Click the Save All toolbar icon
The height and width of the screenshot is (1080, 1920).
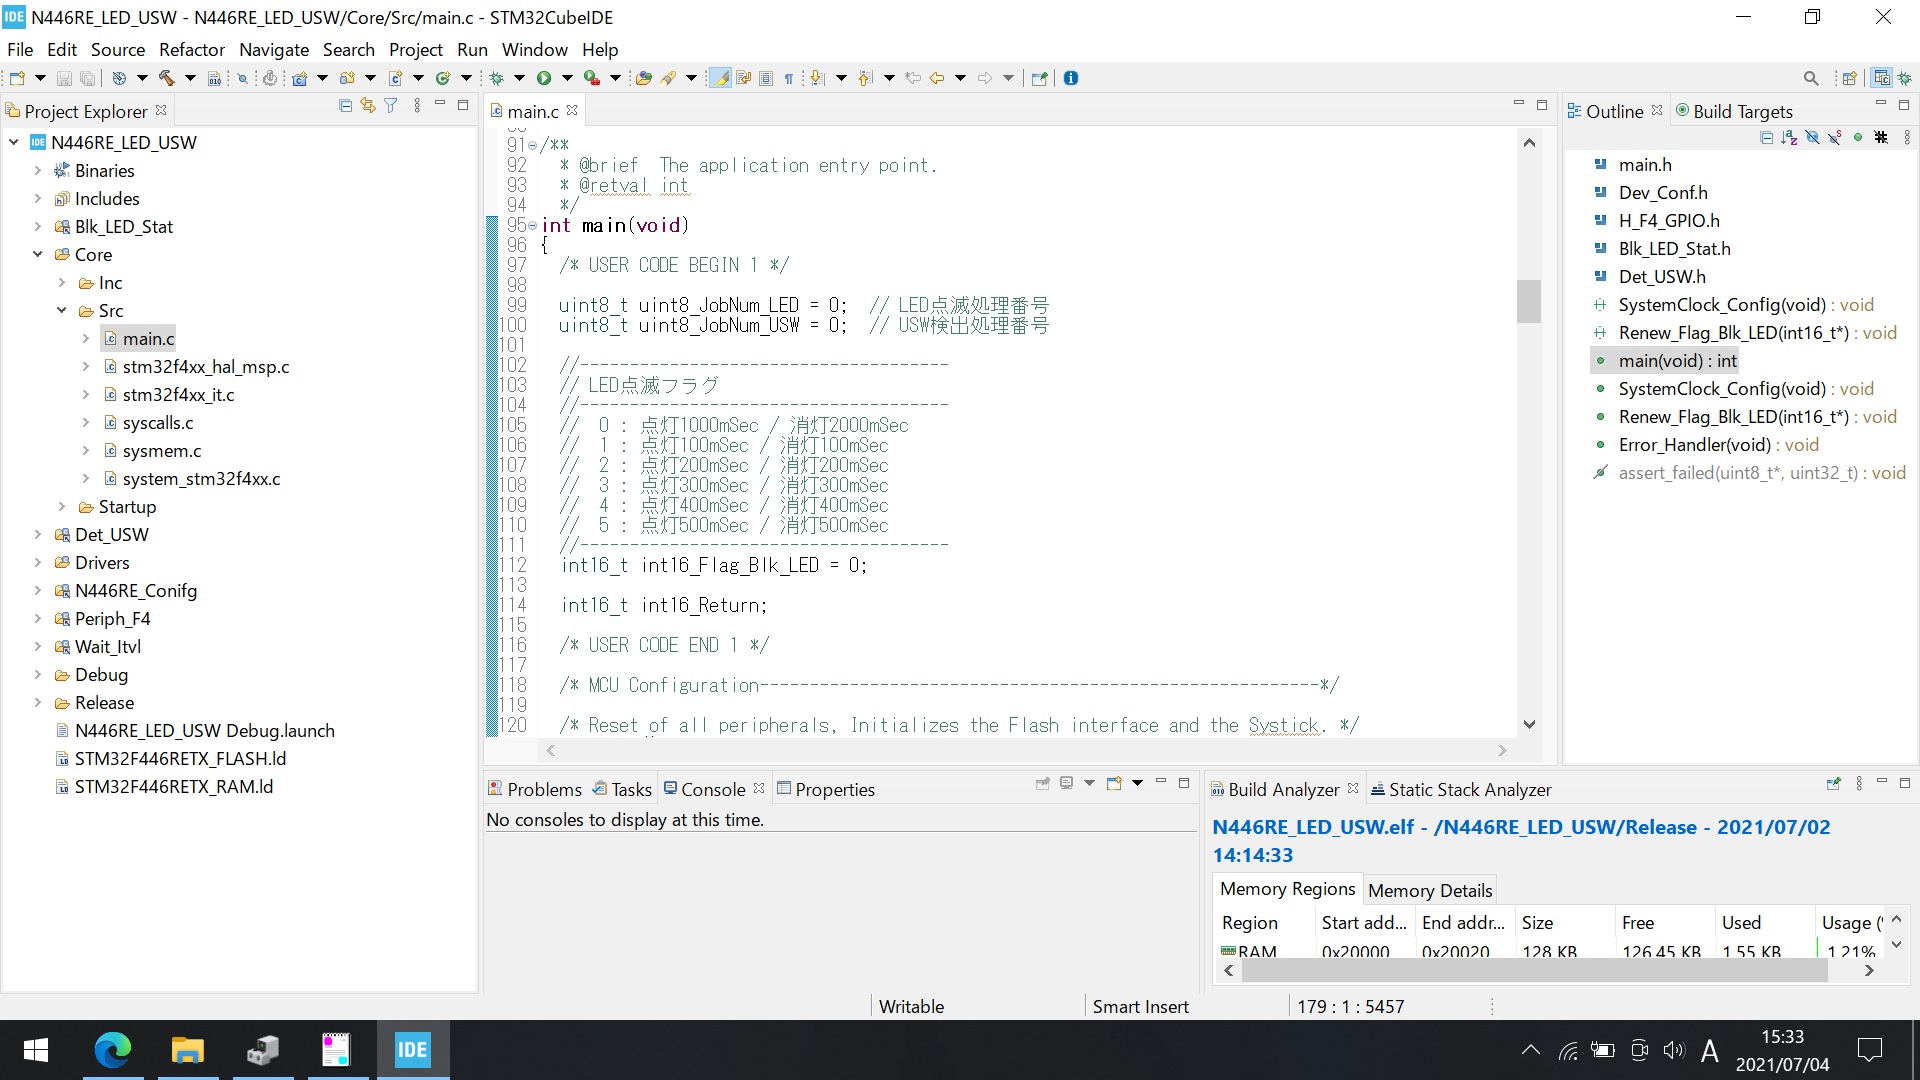[88, 78]
